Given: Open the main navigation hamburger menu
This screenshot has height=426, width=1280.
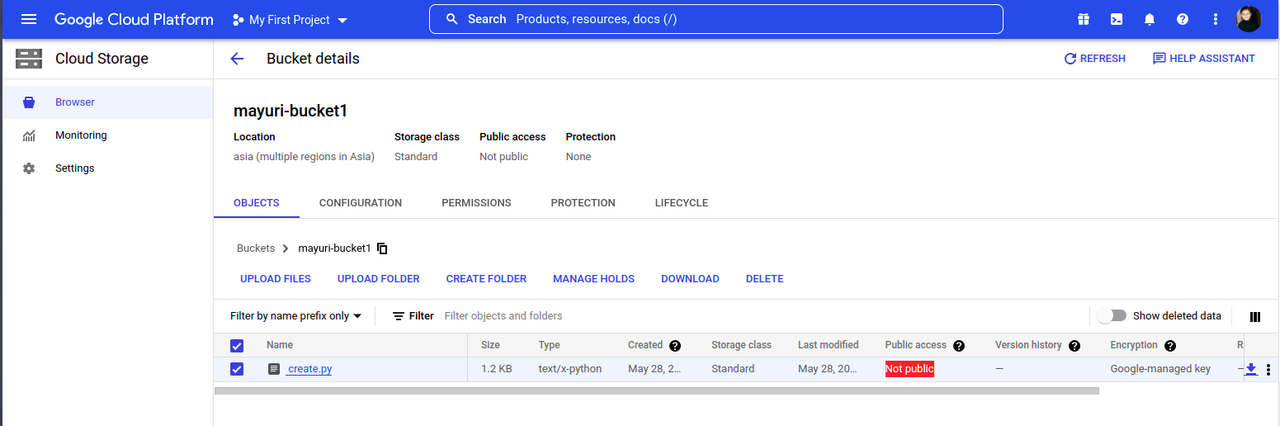Looking at the screenshot, I should (x=28, y=19).
